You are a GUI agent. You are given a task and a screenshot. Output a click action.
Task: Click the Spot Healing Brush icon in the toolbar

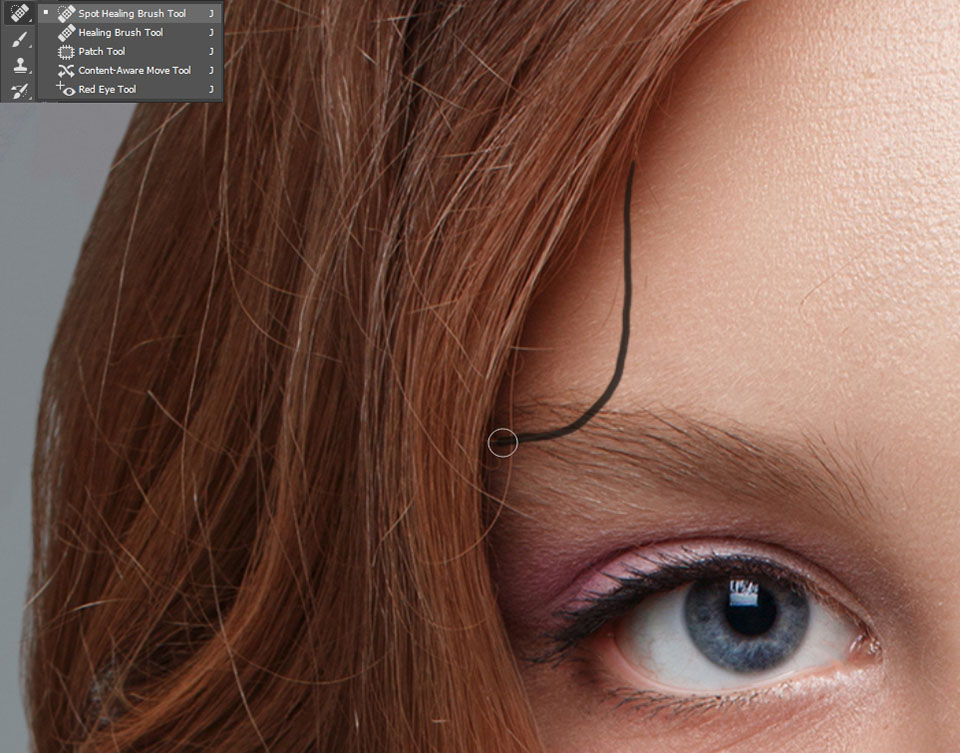pos(18,15)
